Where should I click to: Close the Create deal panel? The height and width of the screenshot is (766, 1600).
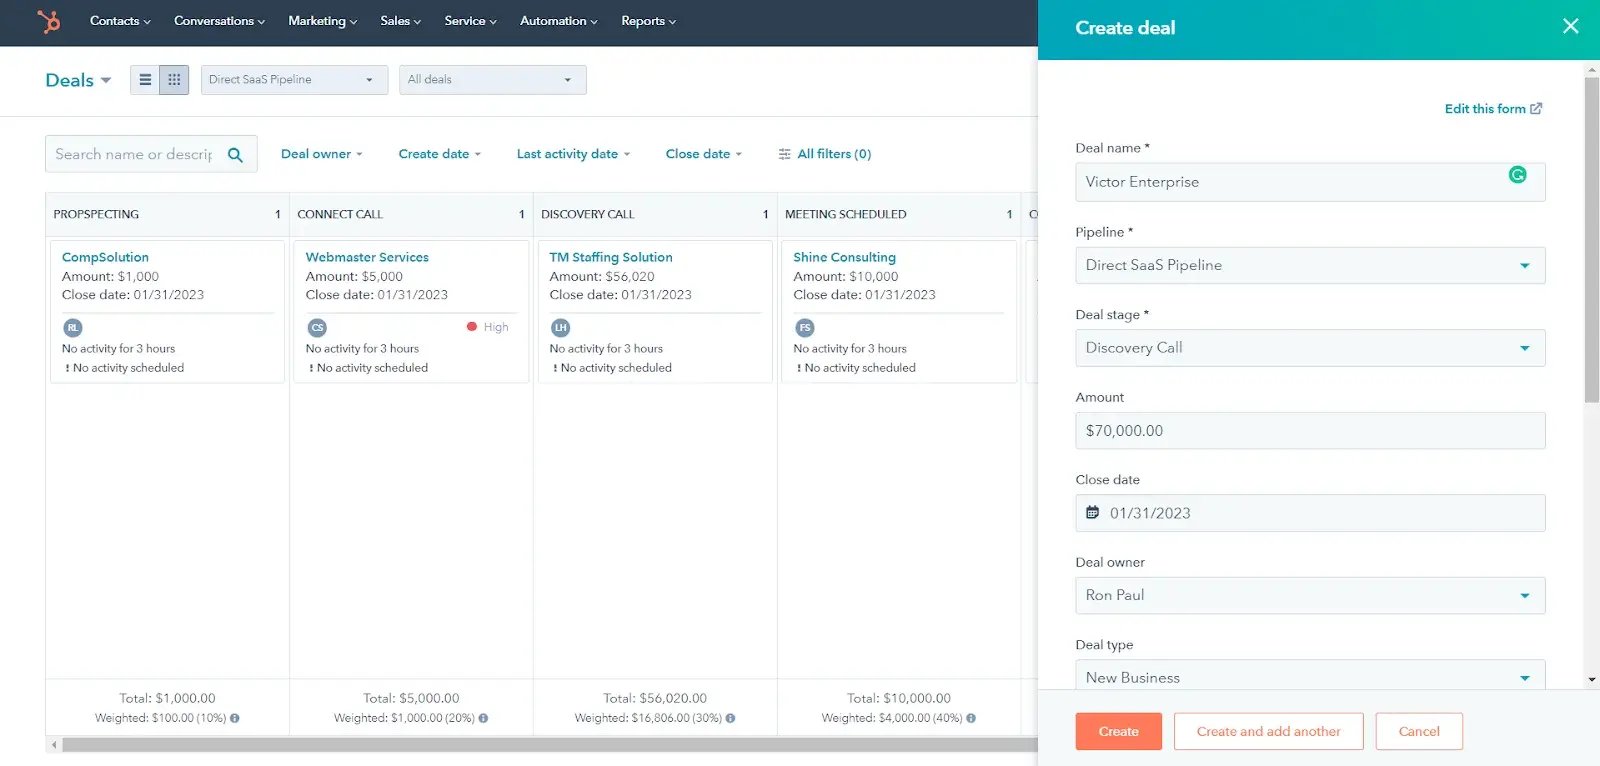[x=1571, y=26]
